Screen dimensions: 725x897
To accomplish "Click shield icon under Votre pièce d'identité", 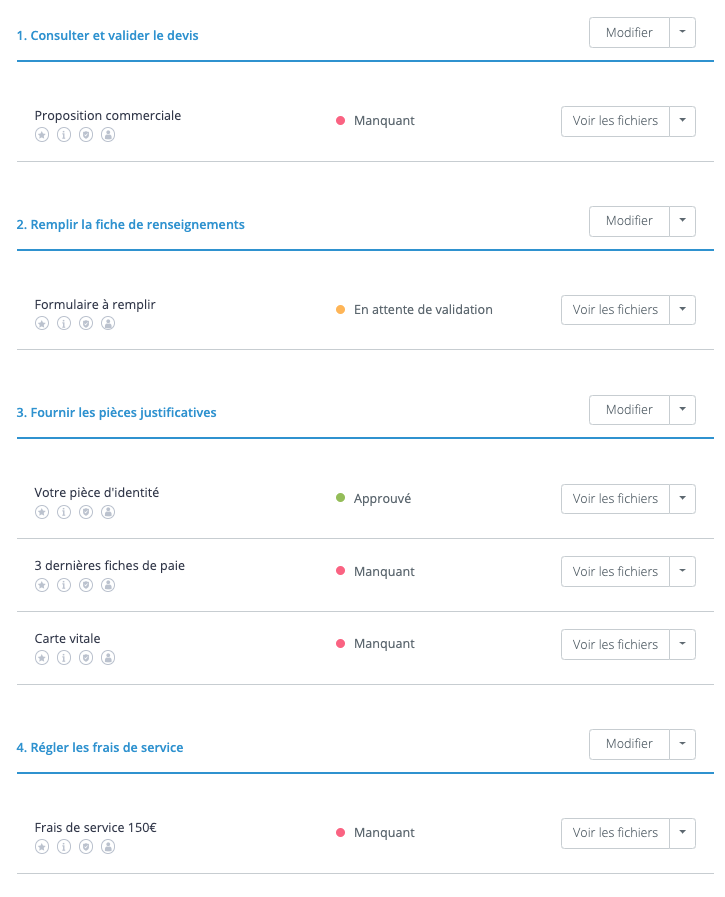I will (x=86, y=512).
